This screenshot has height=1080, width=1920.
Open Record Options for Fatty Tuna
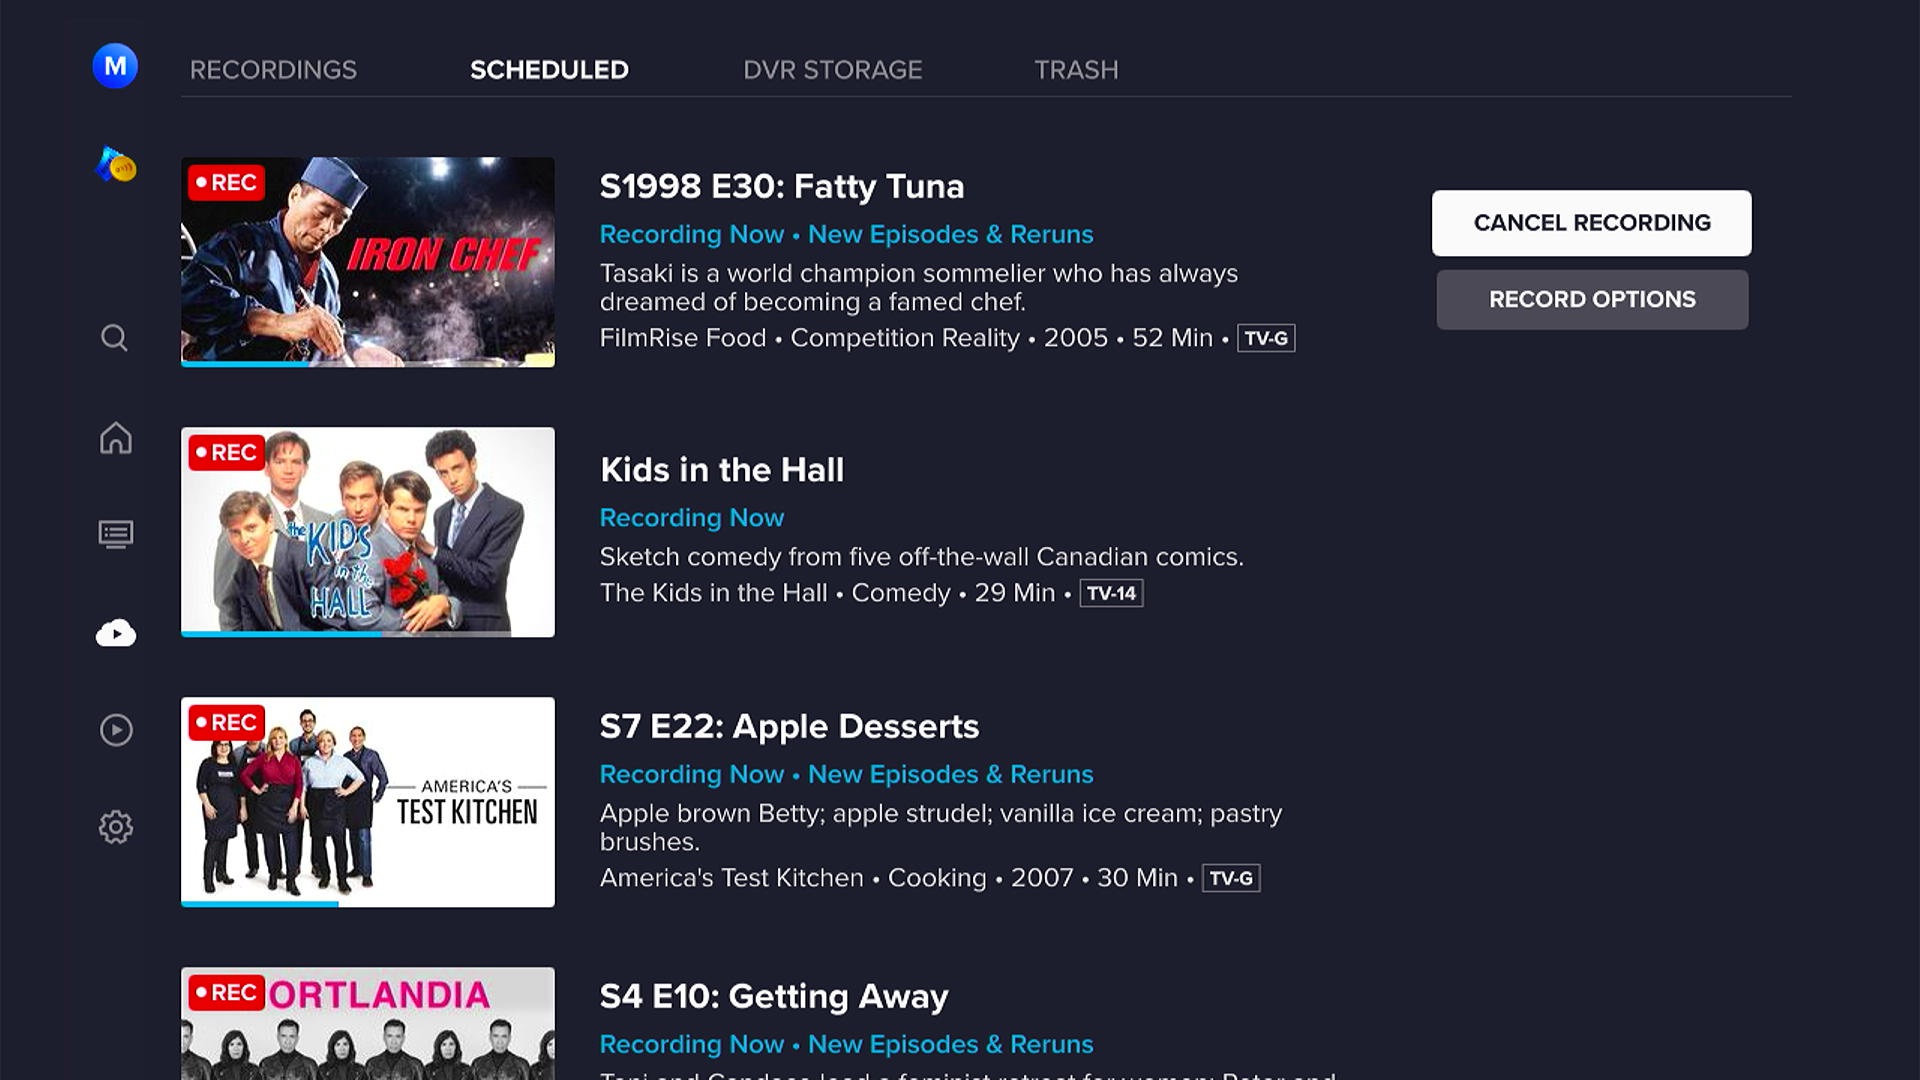[1591, 299]
